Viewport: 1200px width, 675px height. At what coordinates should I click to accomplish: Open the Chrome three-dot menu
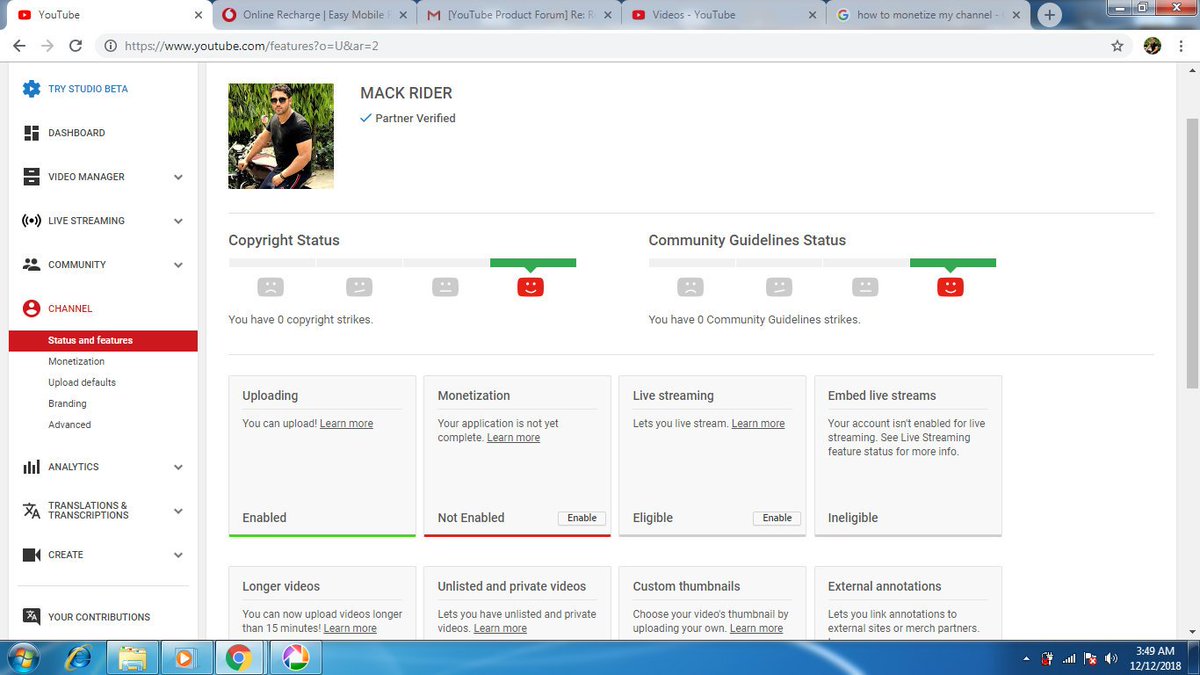(x=1181, y=46)
